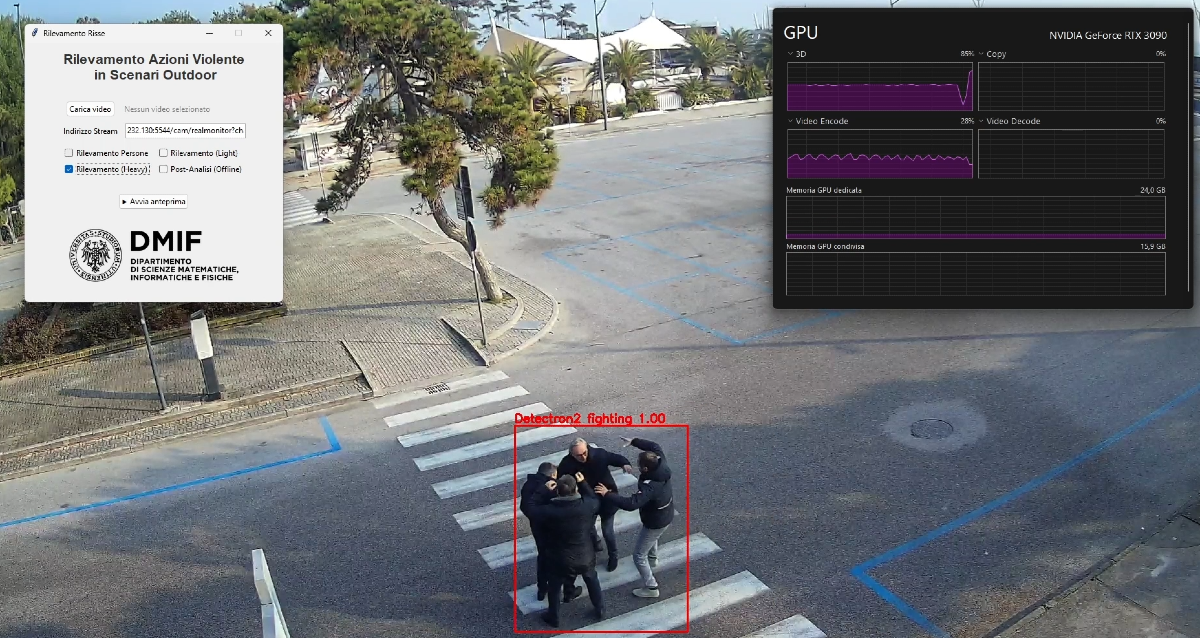Expand the Video Decode engine dropdown
This screenshot has width=1200, height=638.
(x=981, y=121)
